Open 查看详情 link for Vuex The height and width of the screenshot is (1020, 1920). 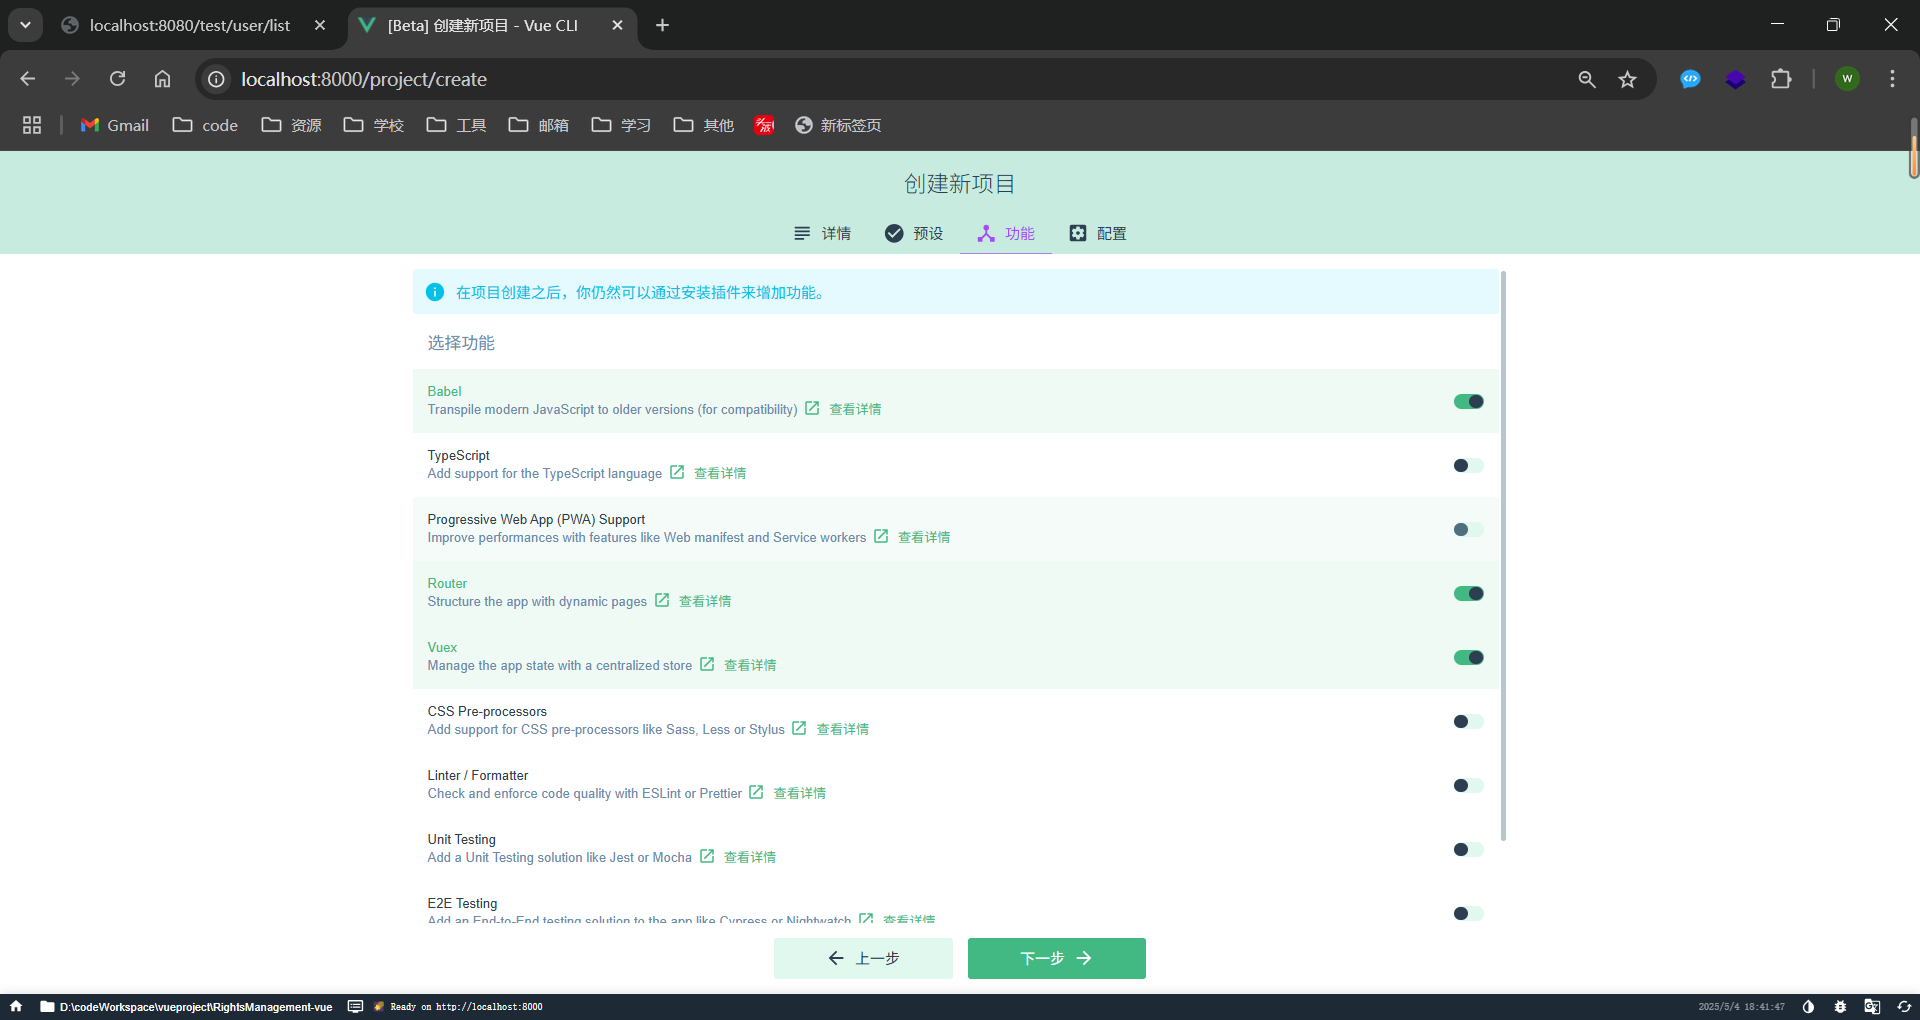point(750,665)
